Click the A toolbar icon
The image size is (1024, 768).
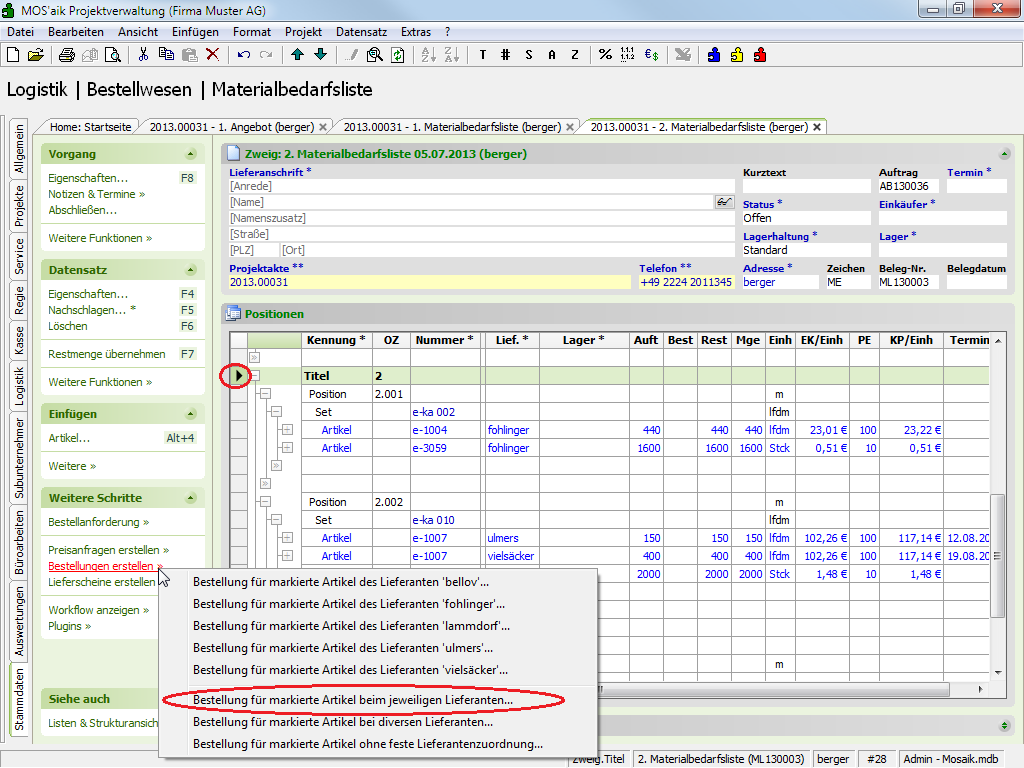pyautogui.click(x=552, y=55)
